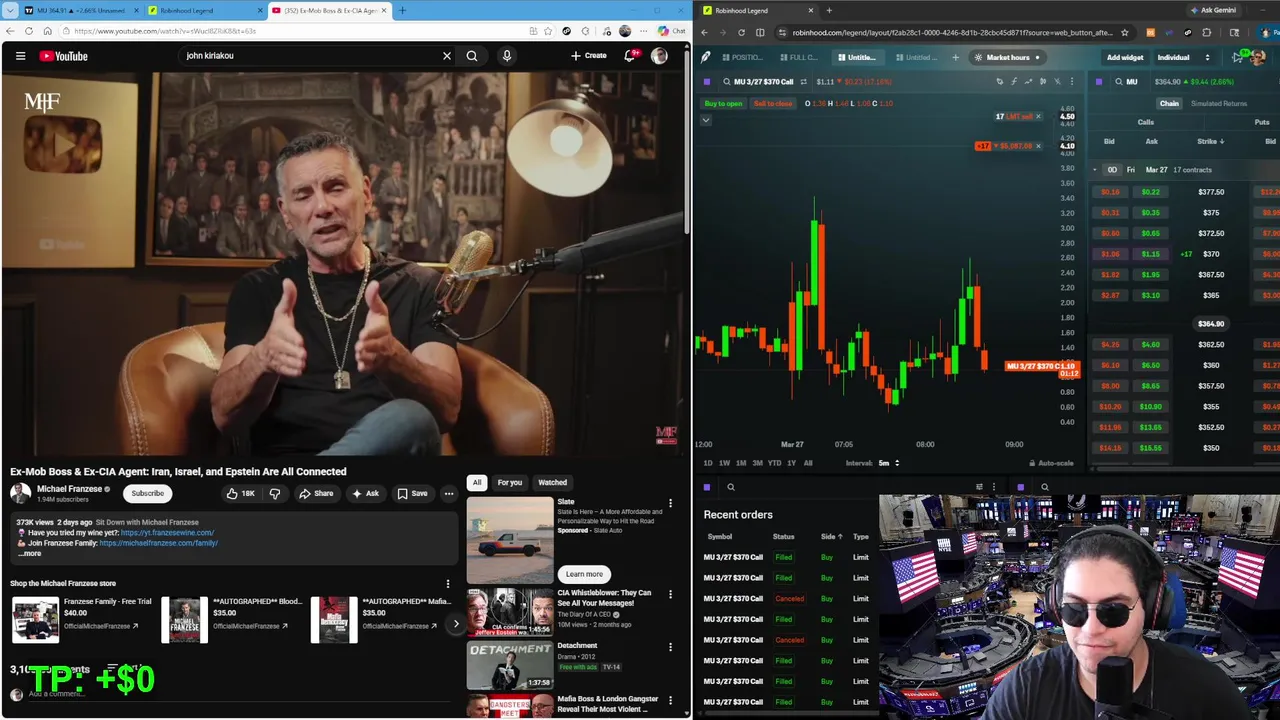The width and height of the screenshot is (1280, 720).
Task: Open the browser home page button
Action: (x=47, y=31)
